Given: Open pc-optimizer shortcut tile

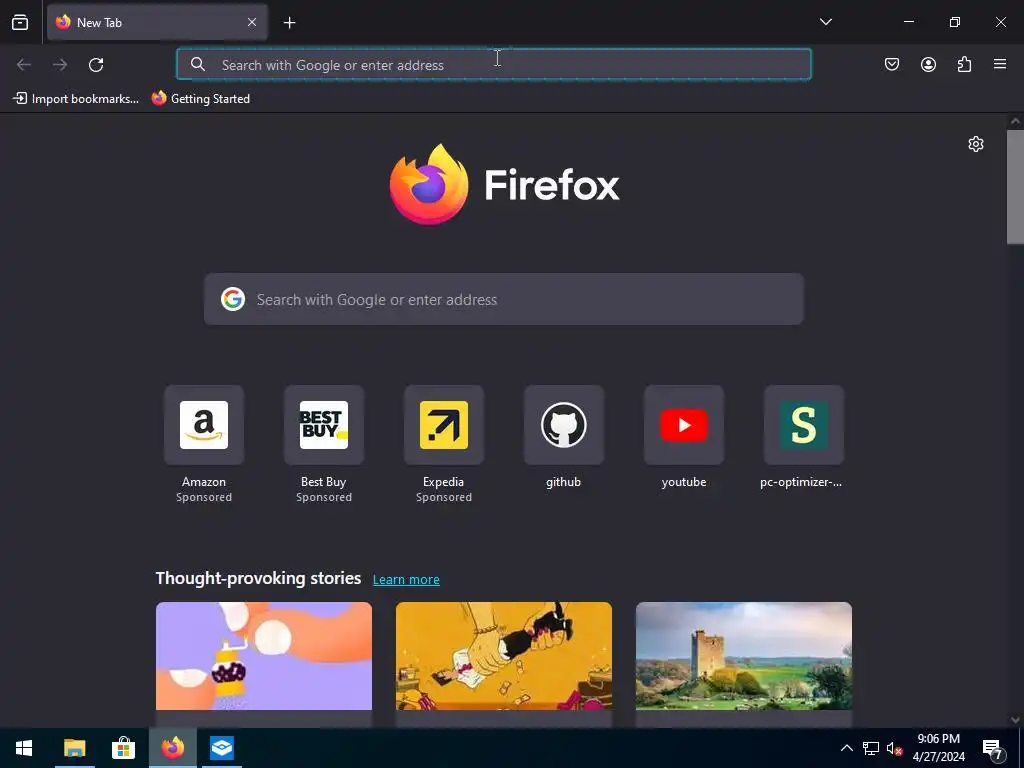Looking at the screenshot, I should 804,425.
